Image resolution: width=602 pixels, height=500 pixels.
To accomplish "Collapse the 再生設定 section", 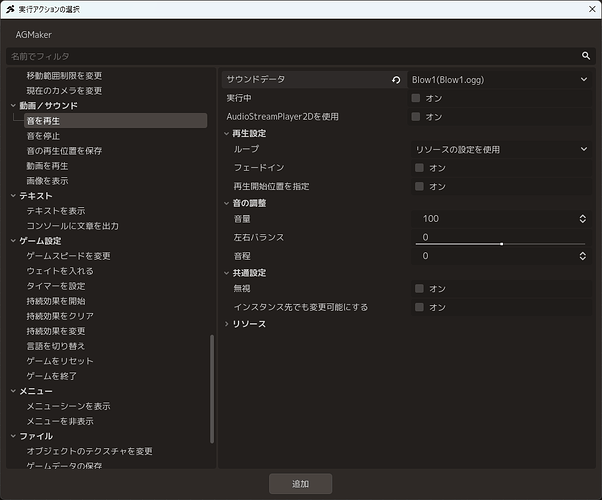I will click(x=227, y=134).
